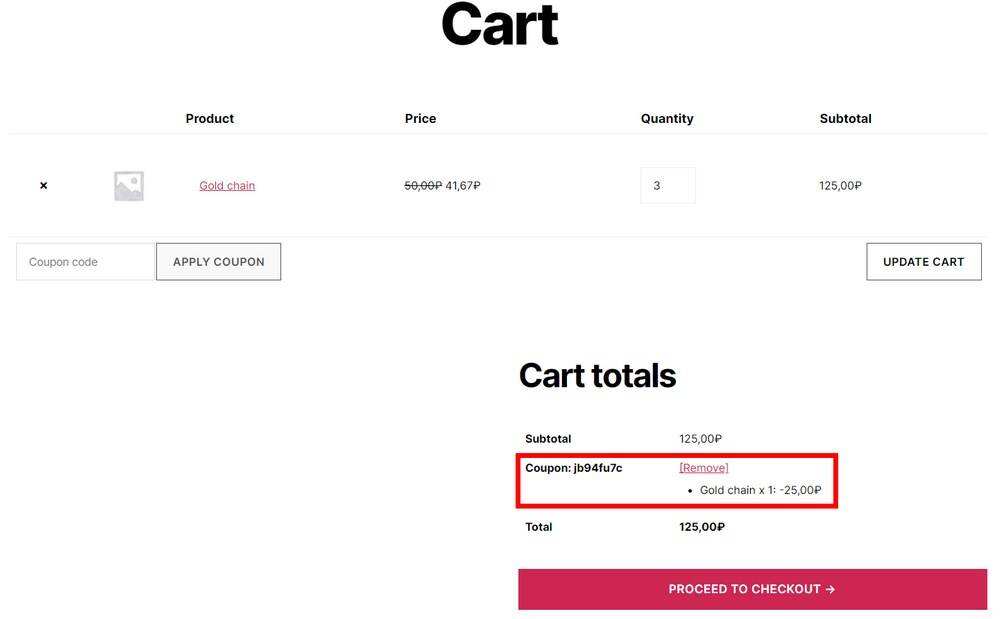Proceed to checkout
The width and height of the screenshot is (1000, 619).
pyautogui.click(x=752, y=589)
